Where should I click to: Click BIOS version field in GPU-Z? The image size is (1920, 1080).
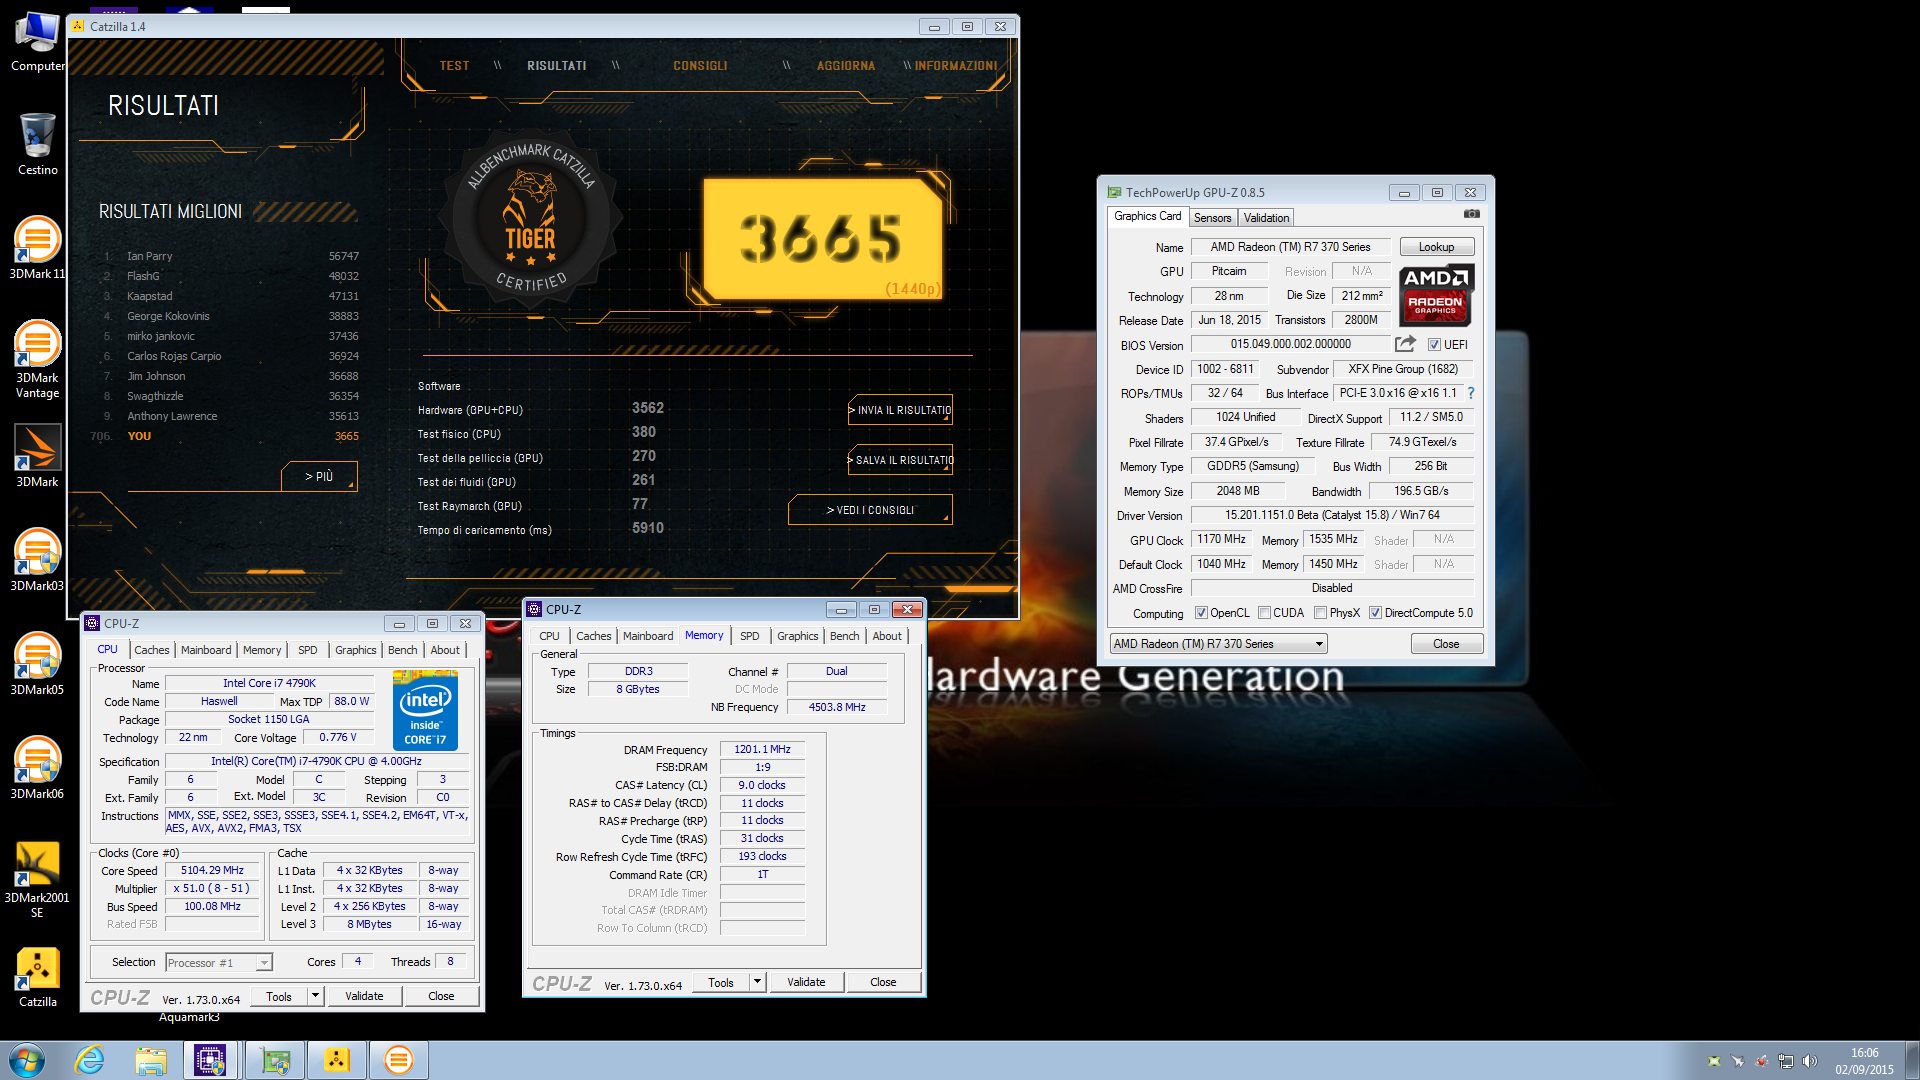1290,344
